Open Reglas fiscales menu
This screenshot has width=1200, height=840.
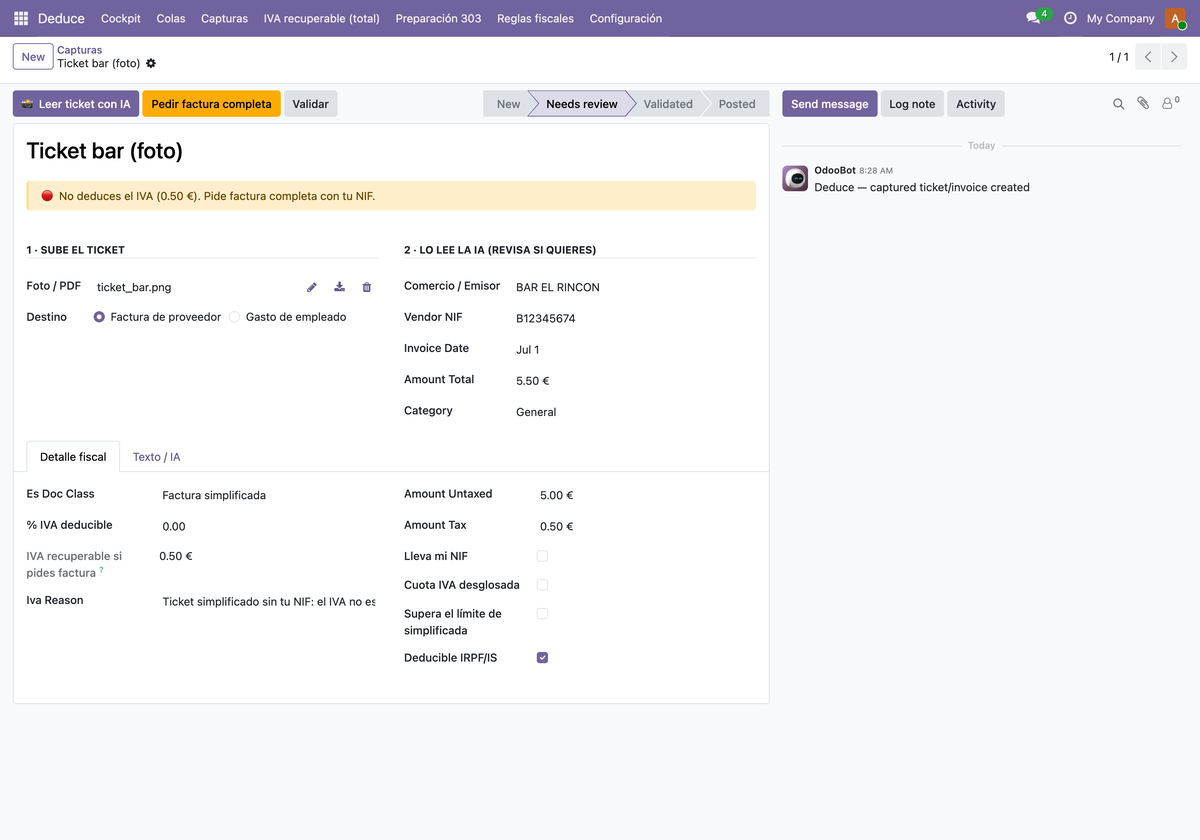click(535, 18)
